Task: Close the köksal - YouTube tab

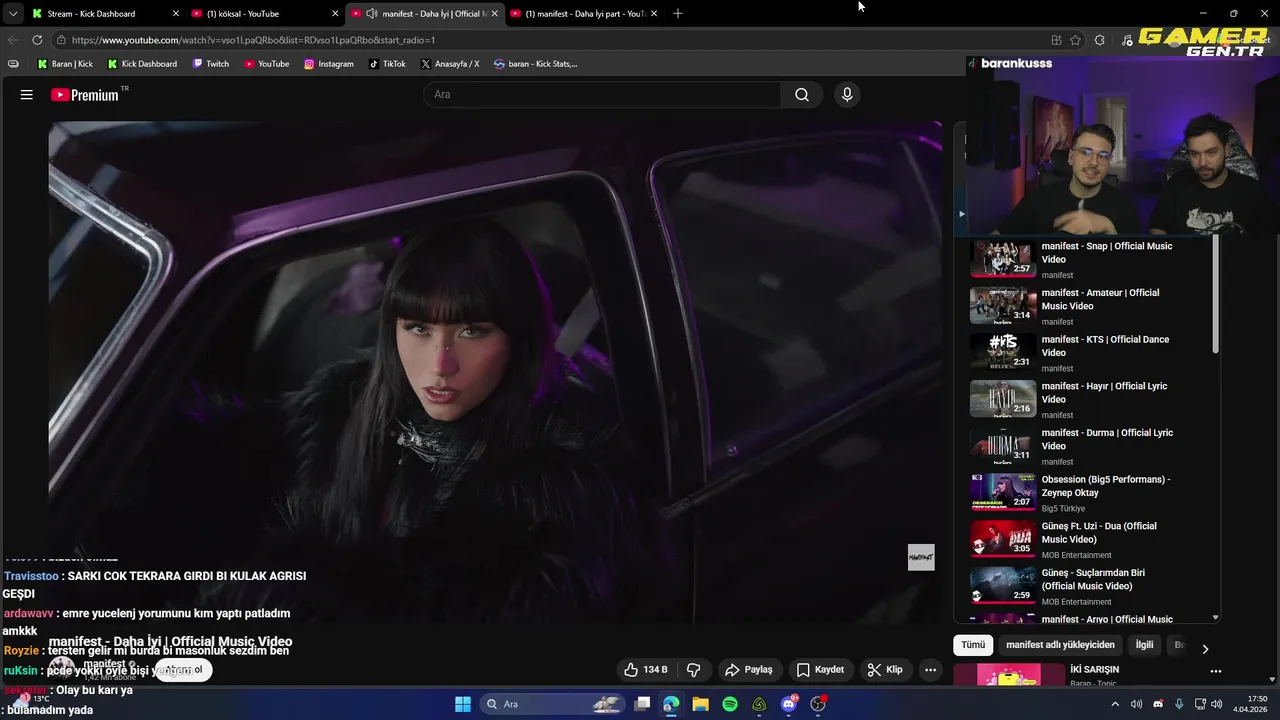Action: [334, 13]
